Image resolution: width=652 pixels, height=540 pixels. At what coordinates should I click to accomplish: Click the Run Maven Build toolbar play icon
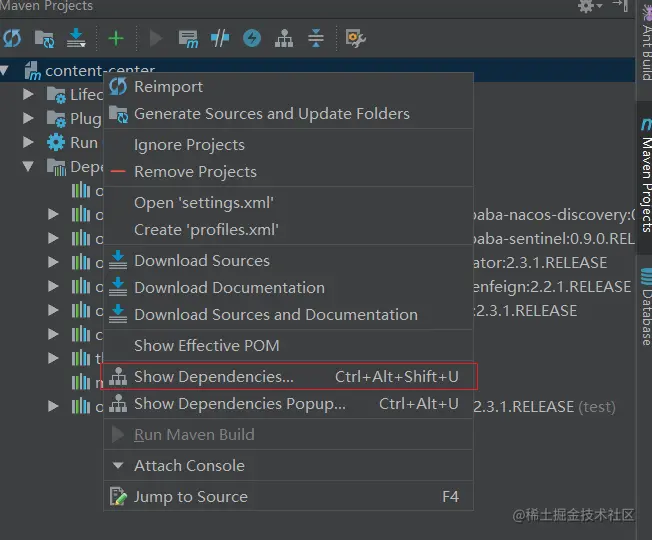pos(156,39)
